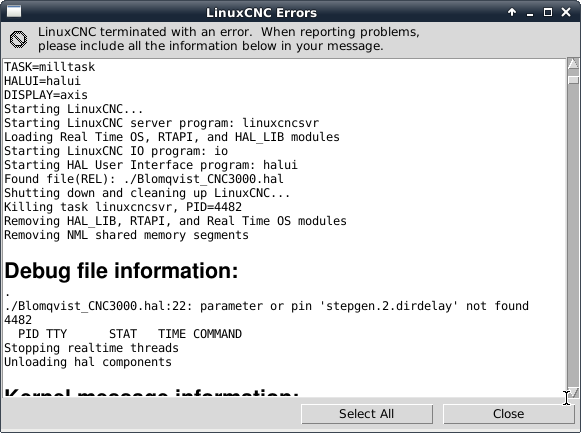
Task: Click the "Killing task linuxcncsvr, PID=4482" line
Action: click(123, 207)
